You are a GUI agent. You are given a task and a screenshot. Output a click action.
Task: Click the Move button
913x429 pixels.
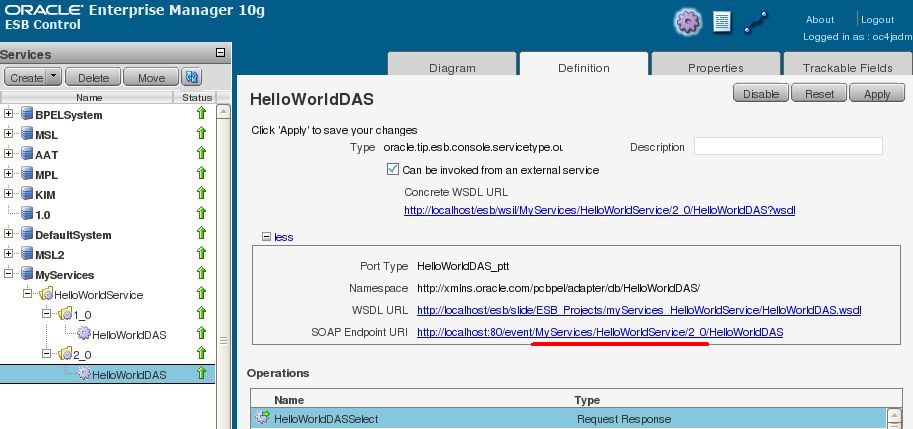pos(151,77)
